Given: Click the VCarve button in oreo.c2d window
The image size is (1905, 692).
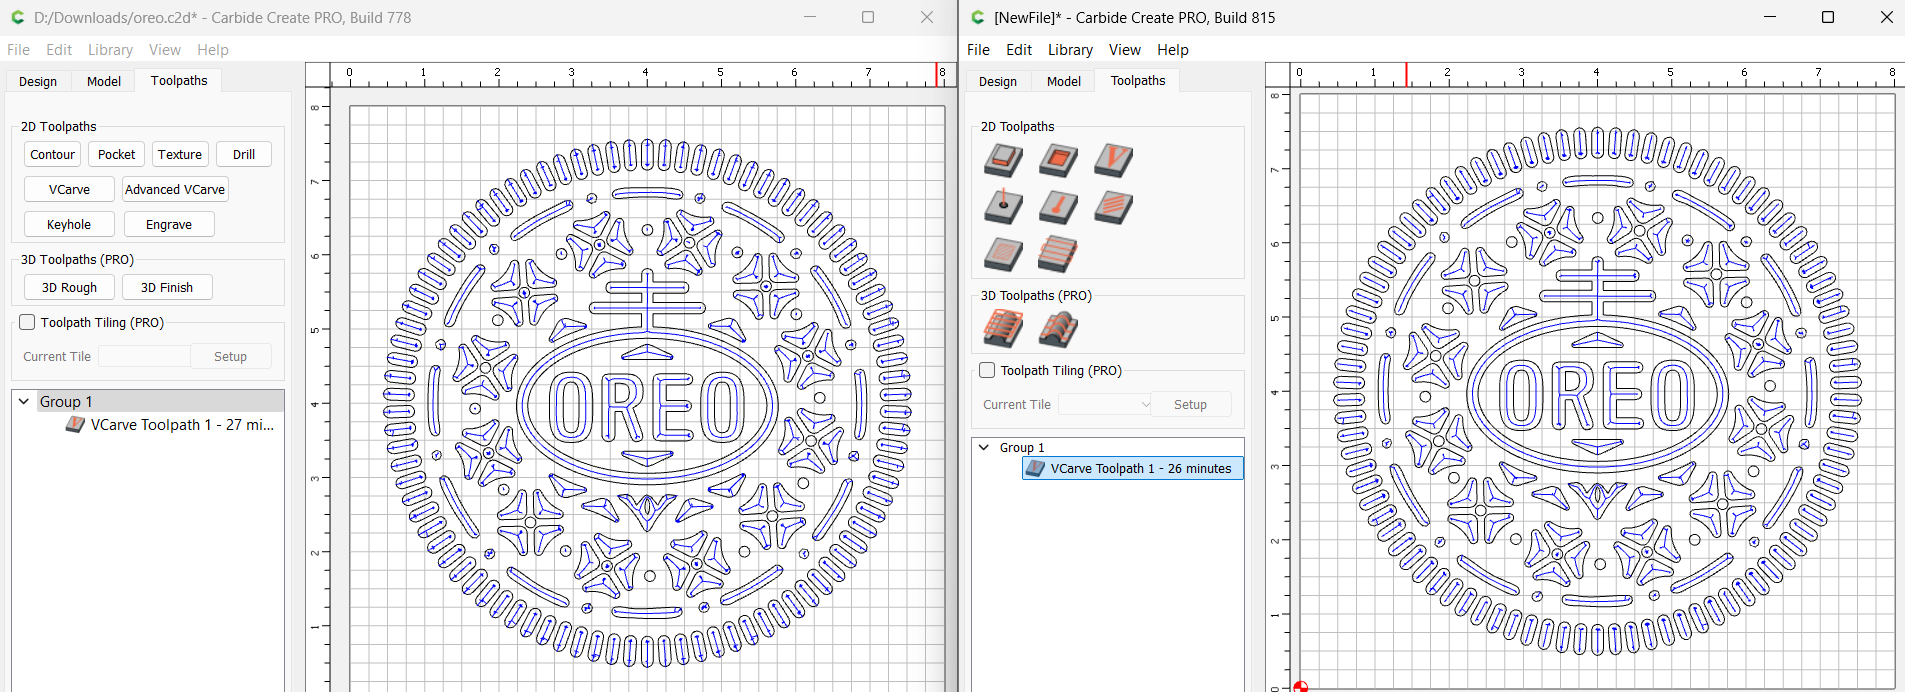Looking at the screenshot, I should [x=69, y=189].
